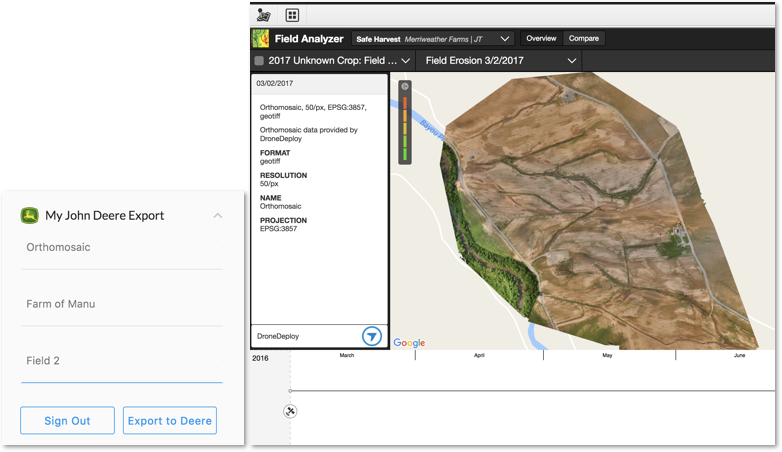
Task: Click the DroneDeploy funnel filter icon
Action: (372, 336)
